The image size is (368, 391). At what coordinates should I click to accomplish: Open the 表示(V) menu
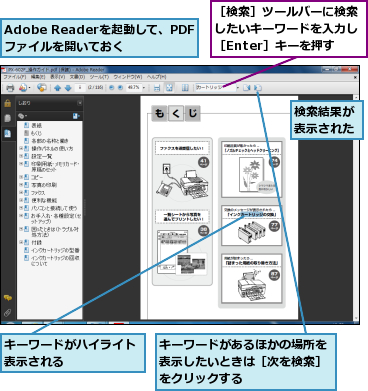point(58,77)
